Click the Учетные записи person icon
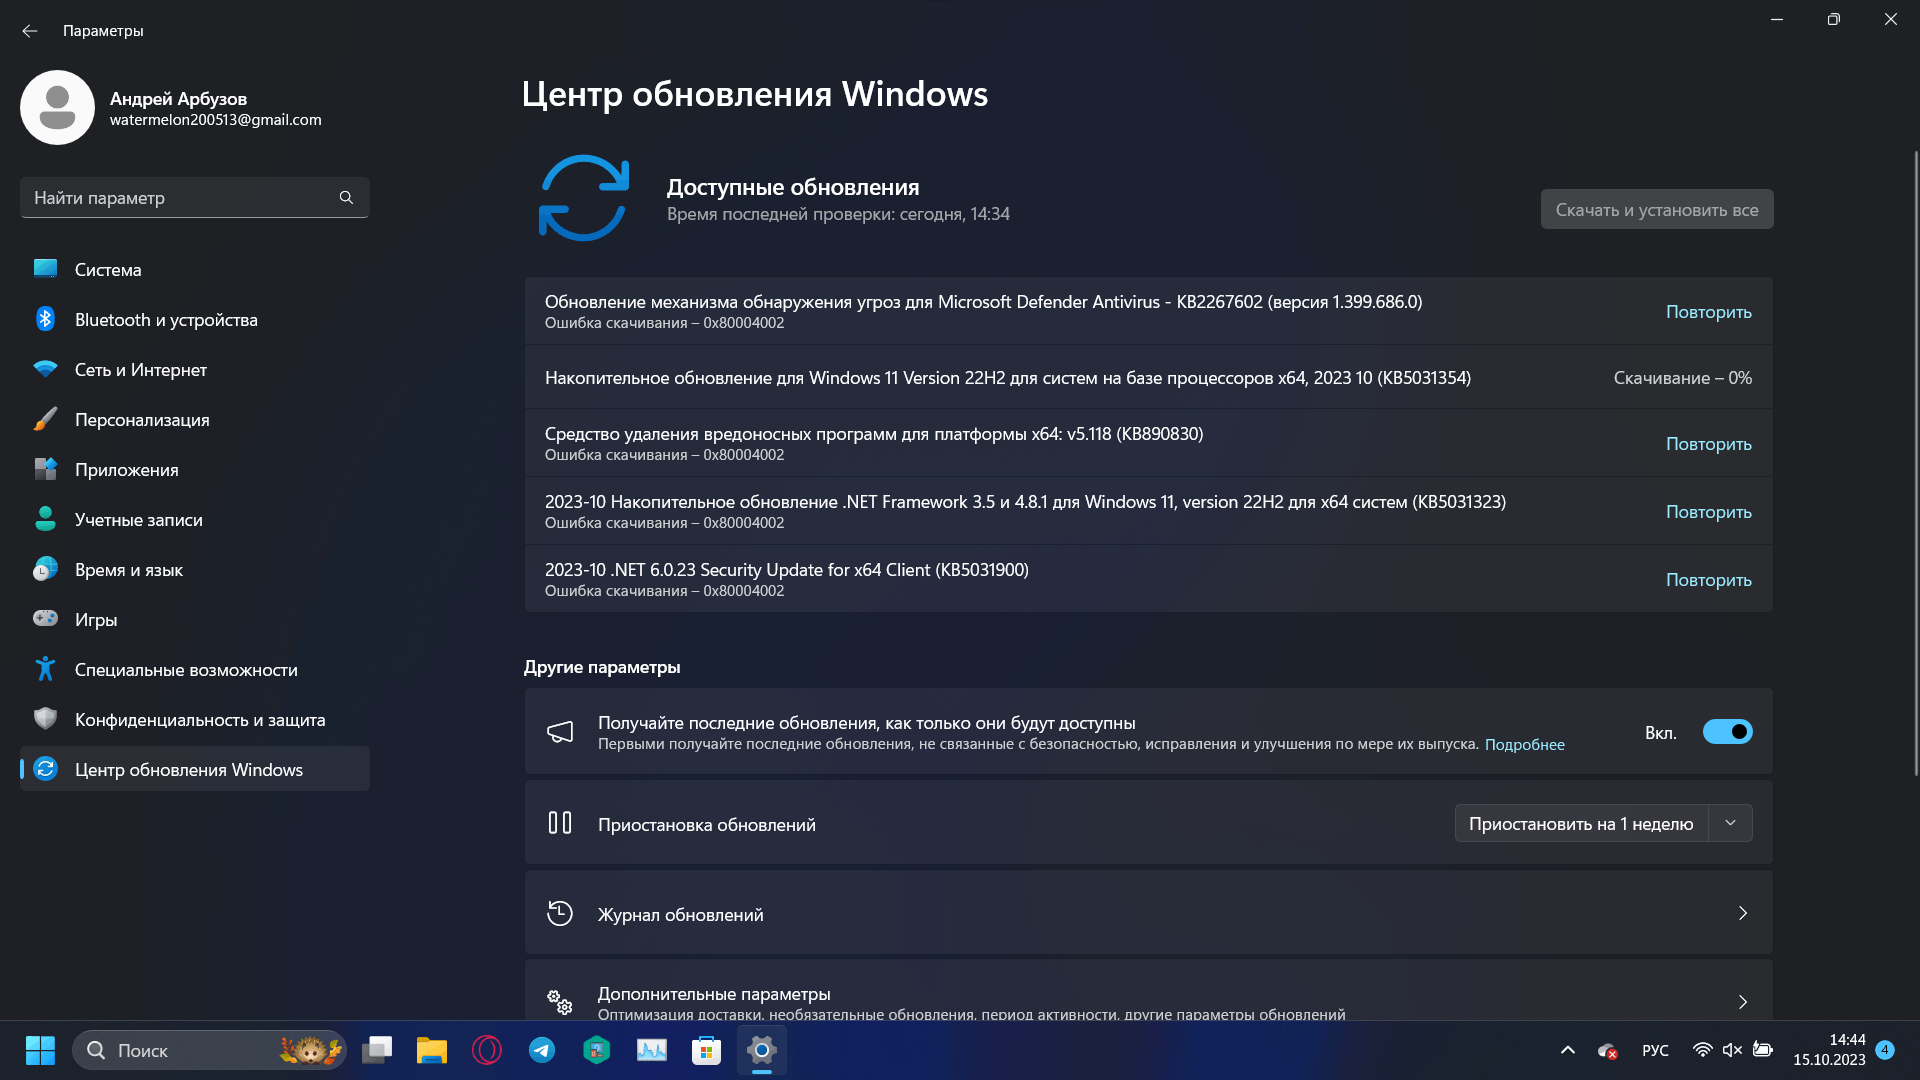Screen dimensions: 1920x1080 tap(45, 519)
